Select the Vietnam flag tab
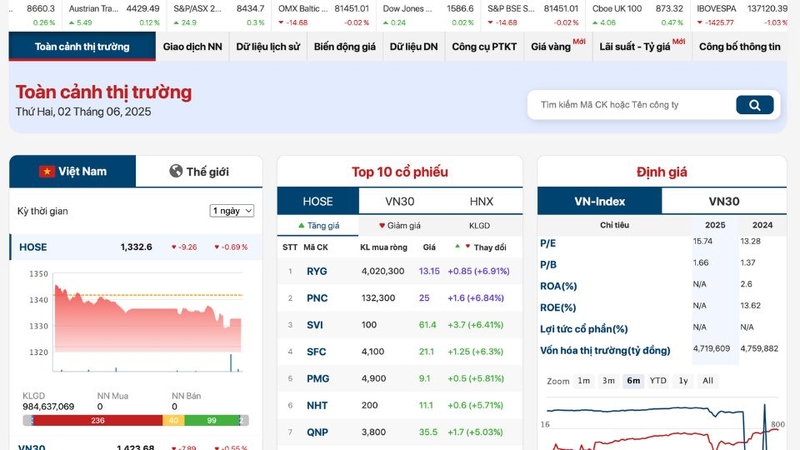The height and width of the screenshot is (450, 800). tap(73, 171)
